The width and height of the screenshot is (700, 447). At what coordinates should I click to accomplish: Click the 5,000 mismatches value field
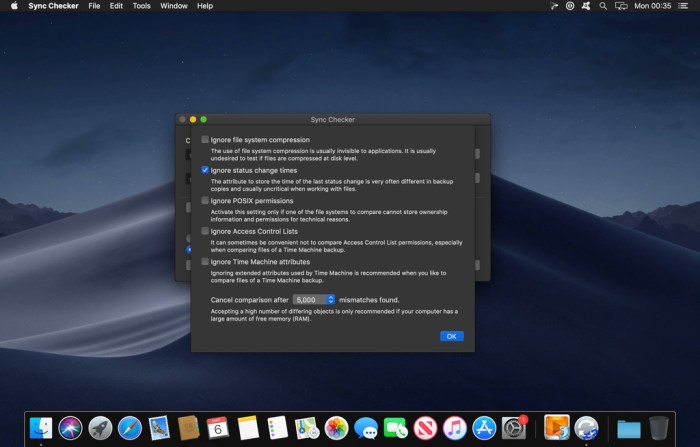pos(309,299)
